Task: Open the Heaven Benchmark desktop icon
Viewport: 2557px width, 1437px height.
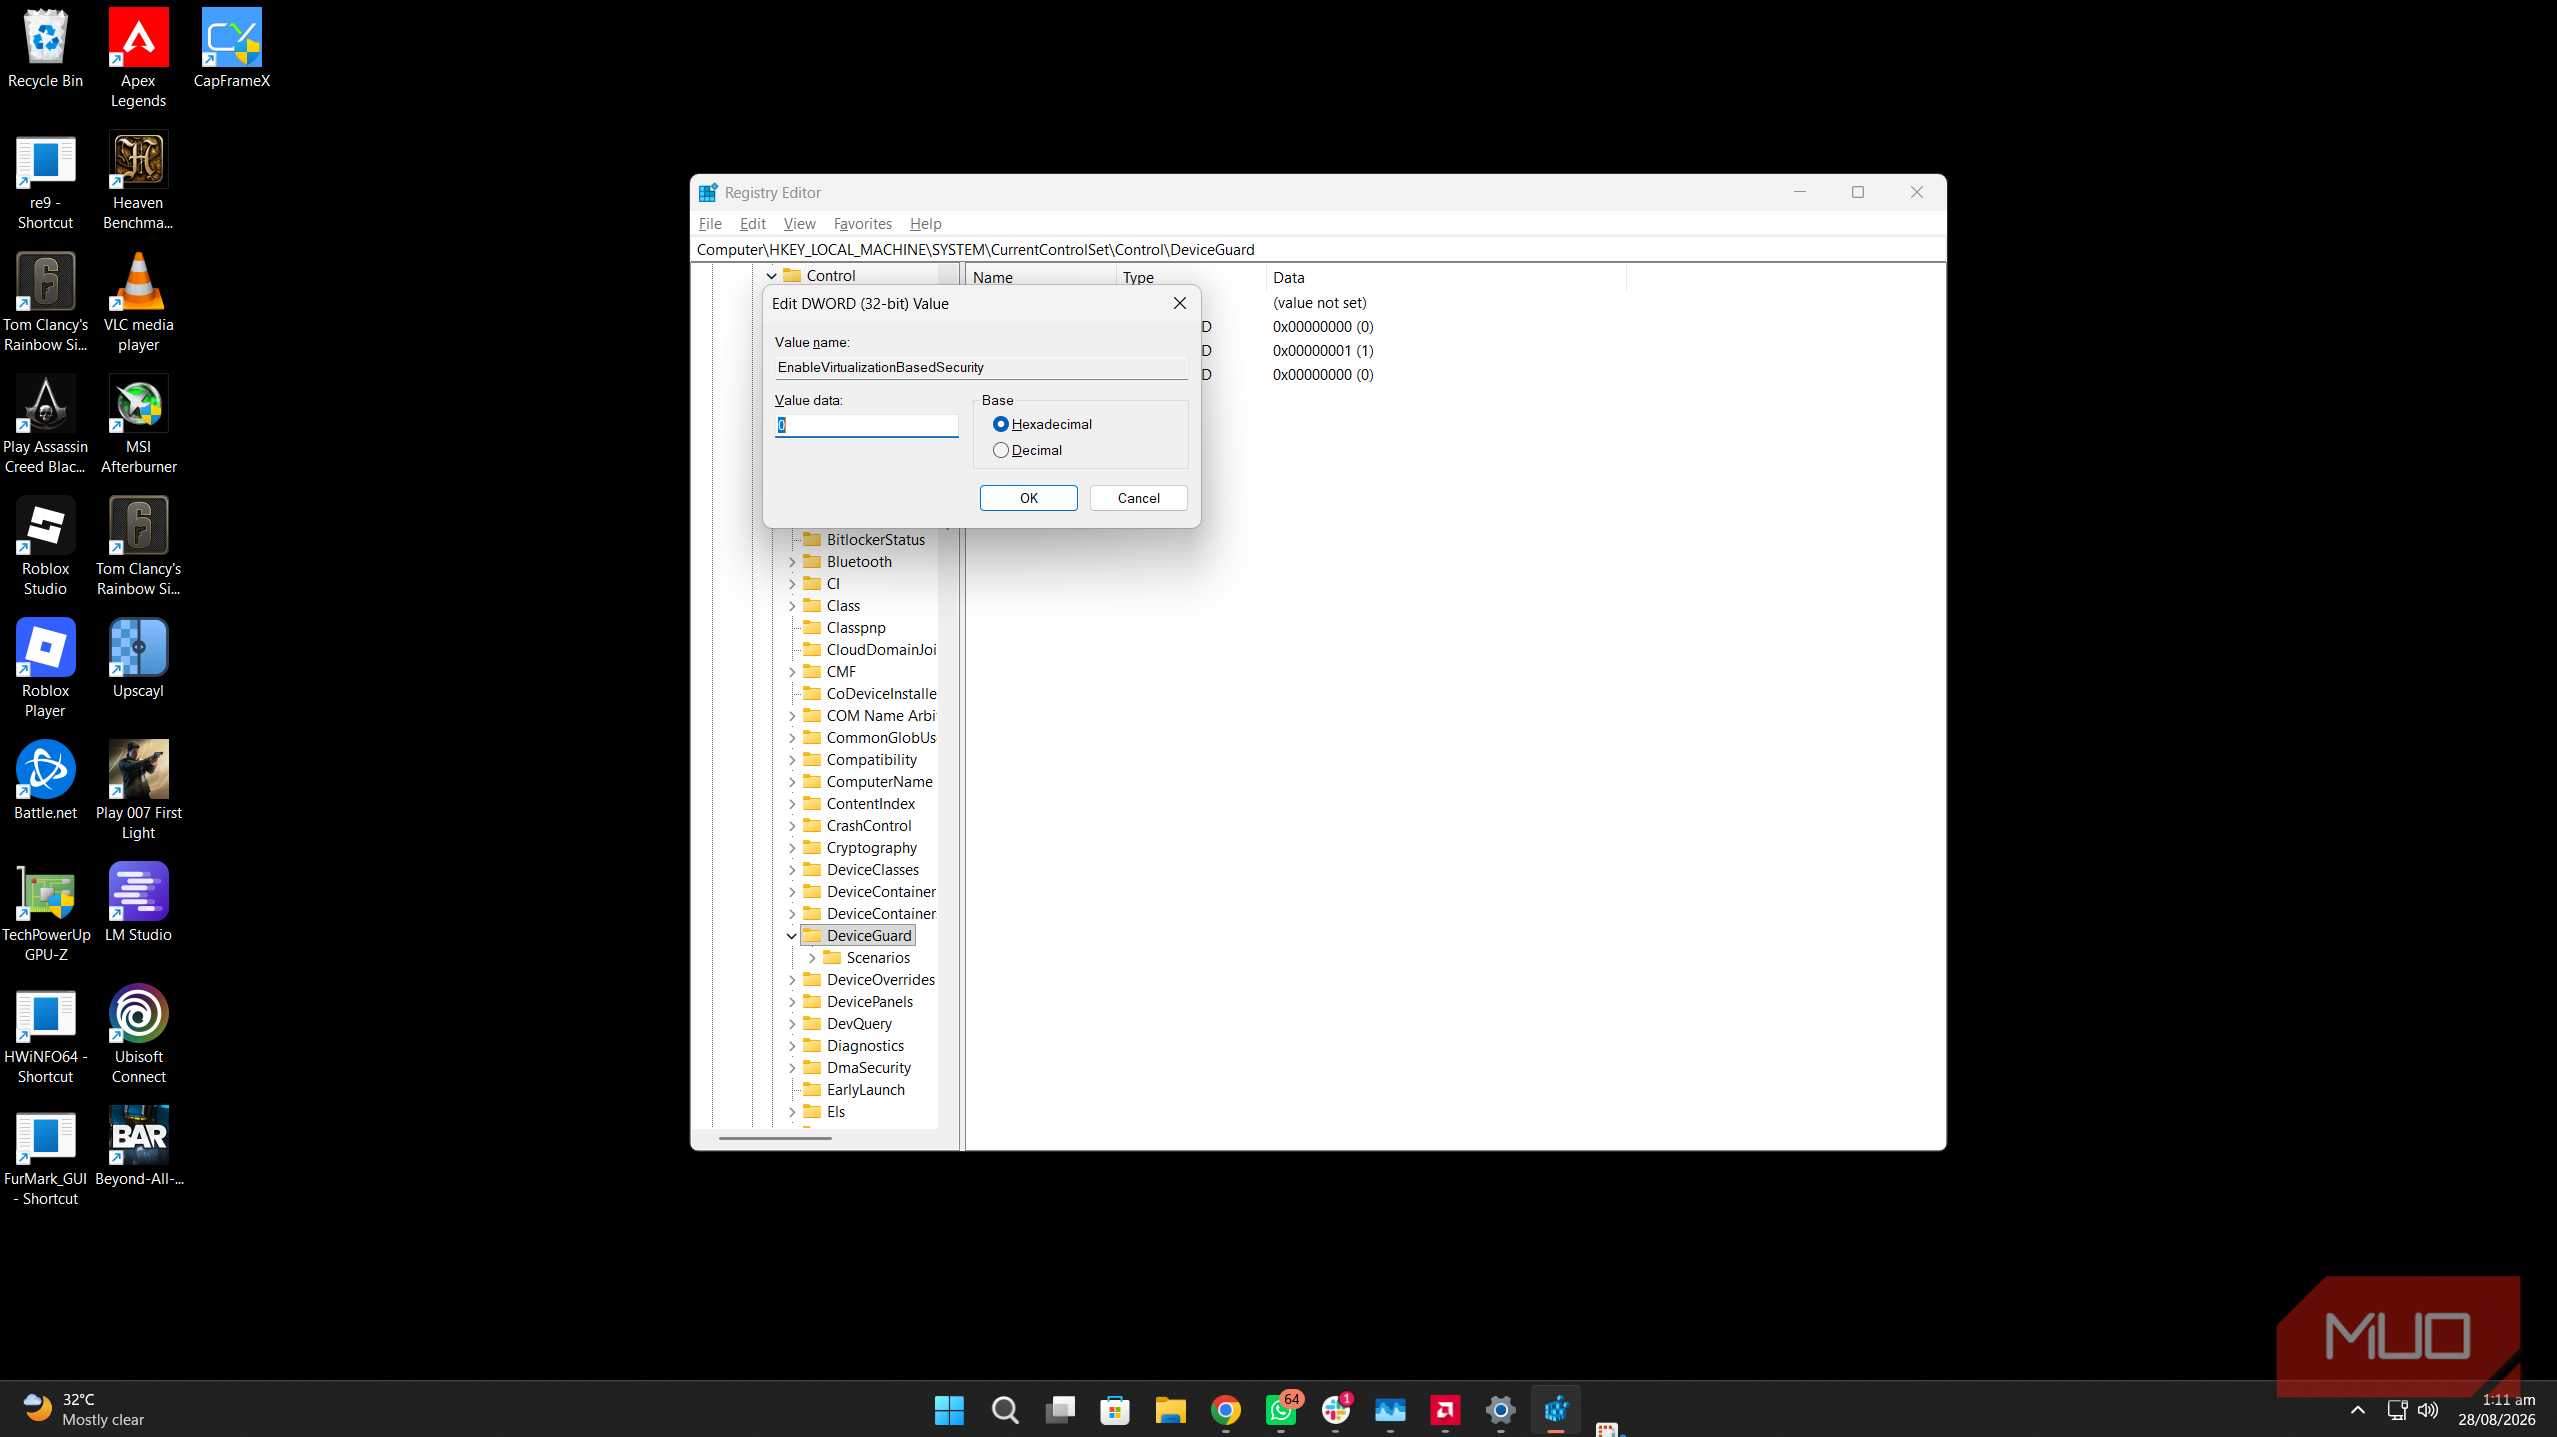Action: coord(138,181)
